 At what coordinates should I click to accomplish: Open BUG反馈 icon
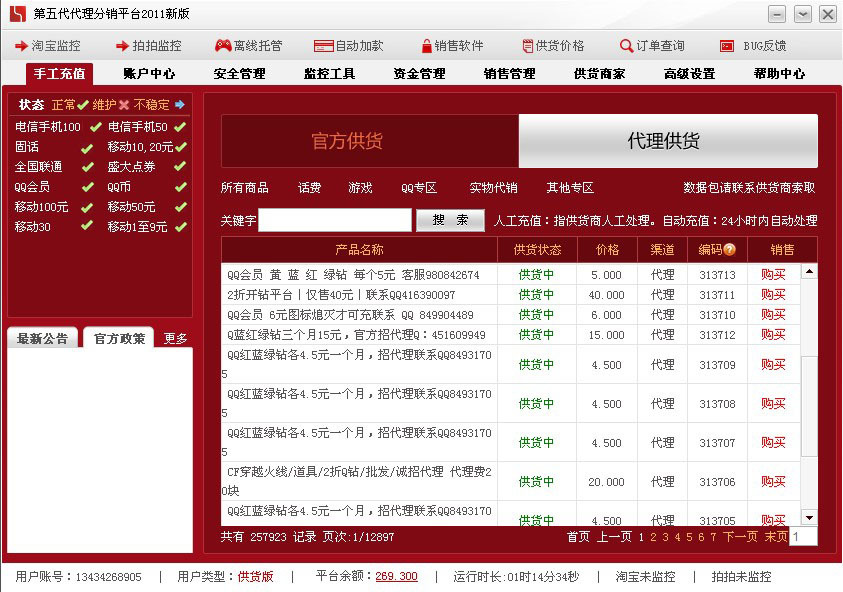[x=727, y=46]
